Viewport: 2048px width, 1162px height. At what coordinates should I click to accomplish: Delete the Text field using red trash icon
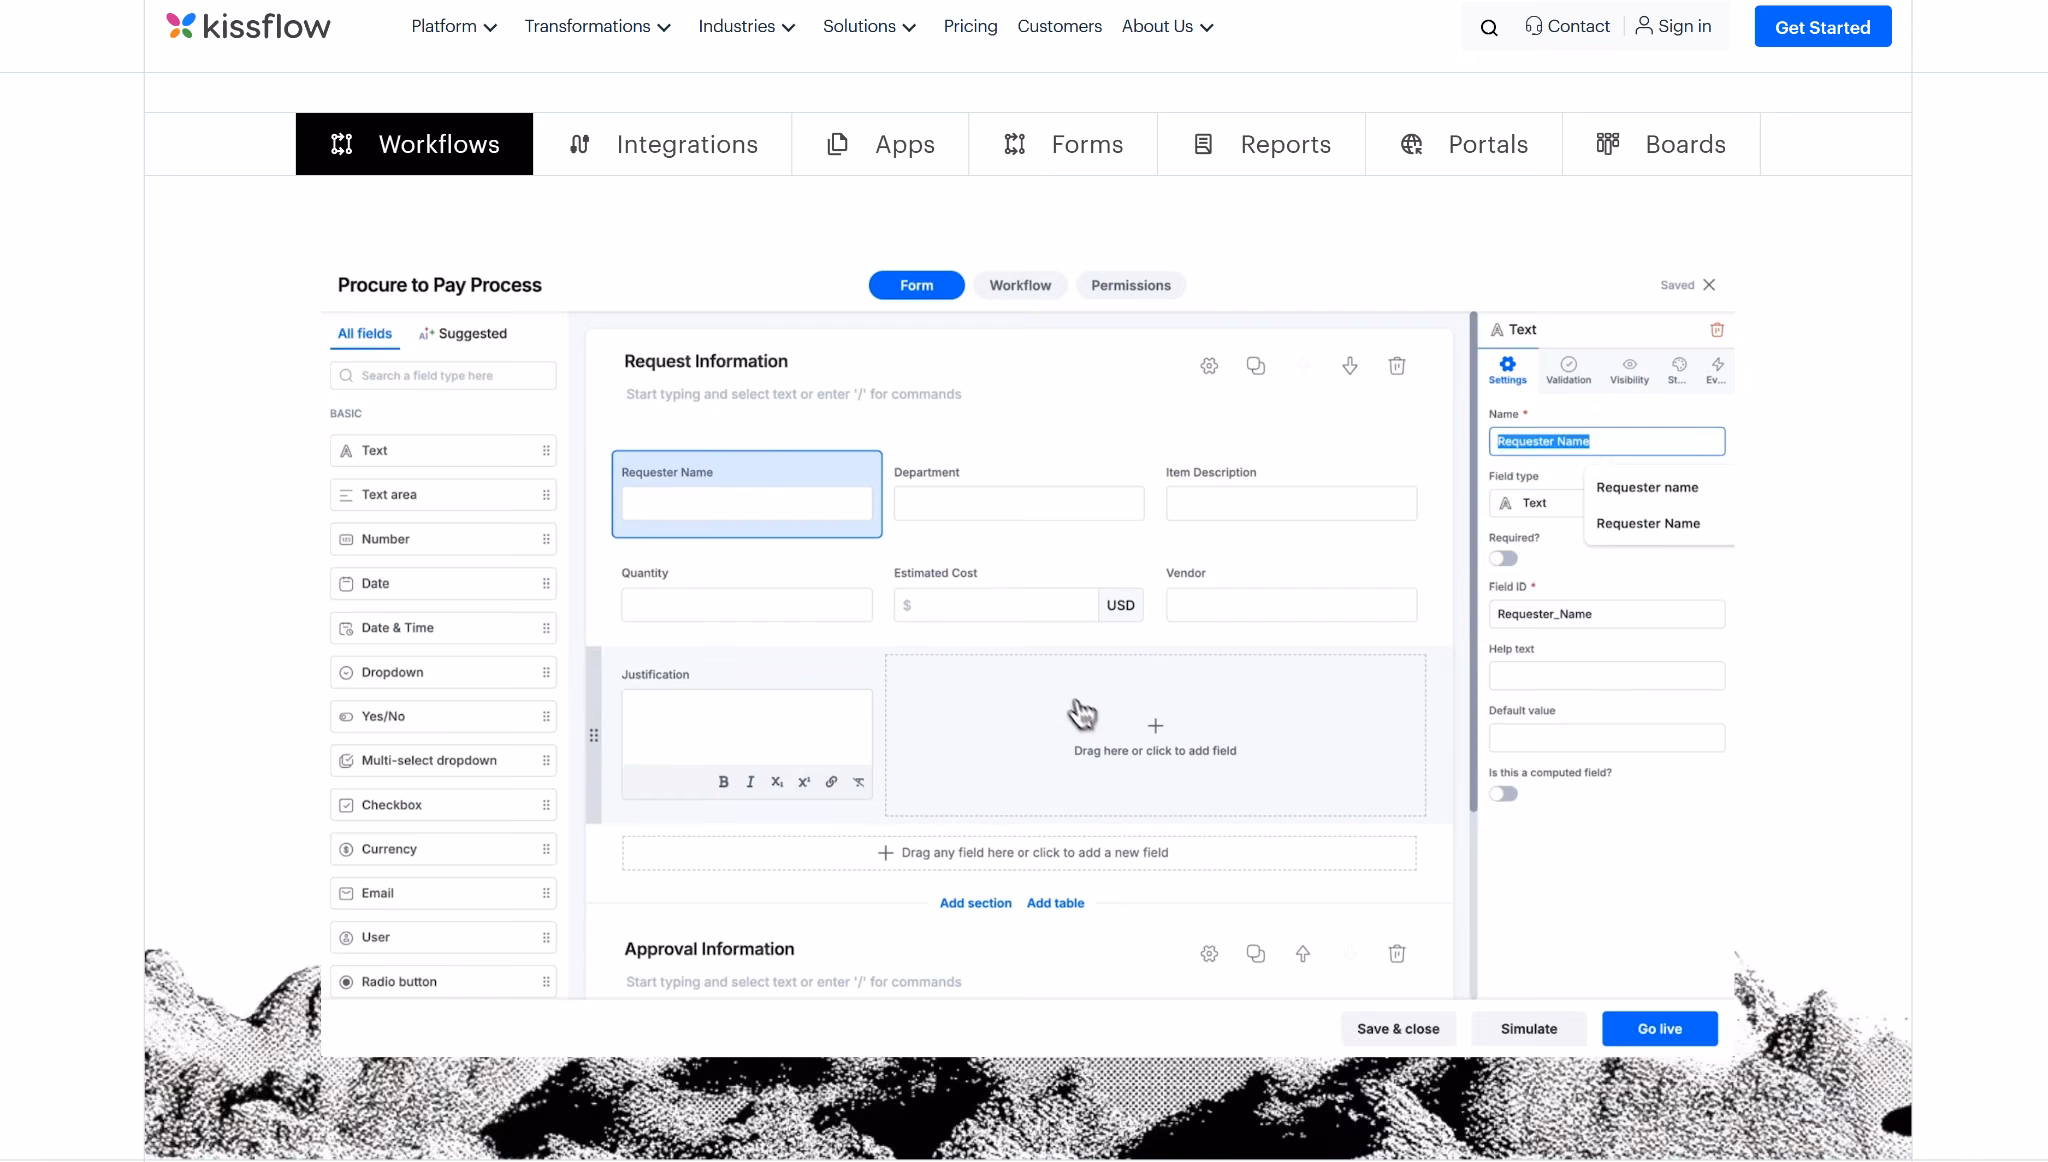coord(1717,330)
